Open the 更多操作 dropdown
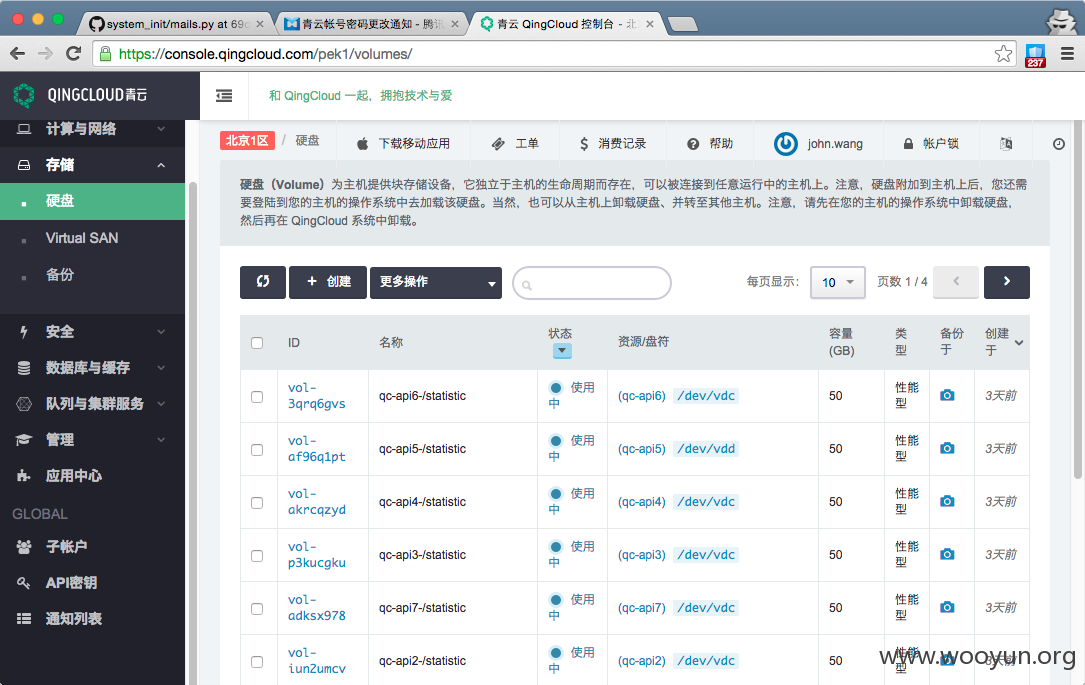 pyautogui.click(x=436, y=282)
